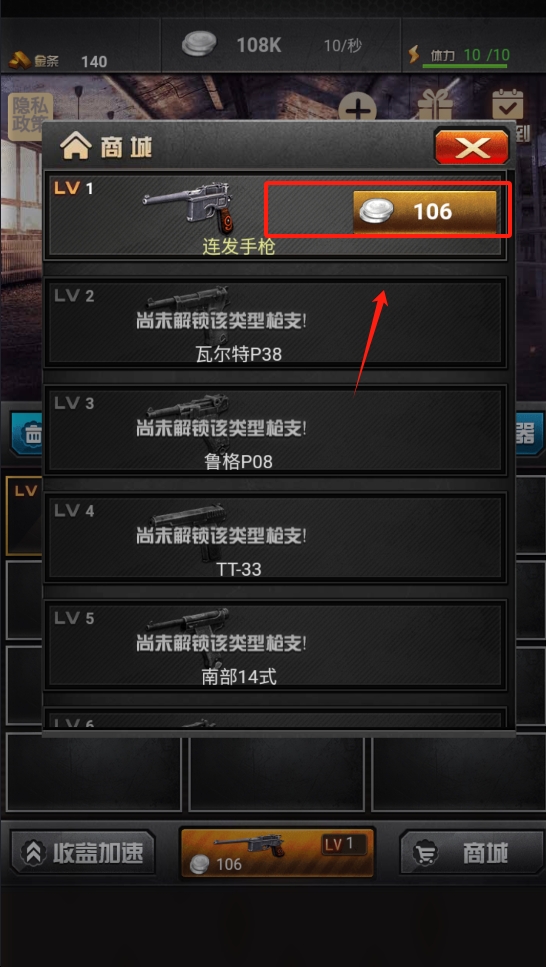Image resolution: width=546 pixels, height=967 pixels.
Task: Select the locked TT-33 entry
Action: (x=275, y=536)
